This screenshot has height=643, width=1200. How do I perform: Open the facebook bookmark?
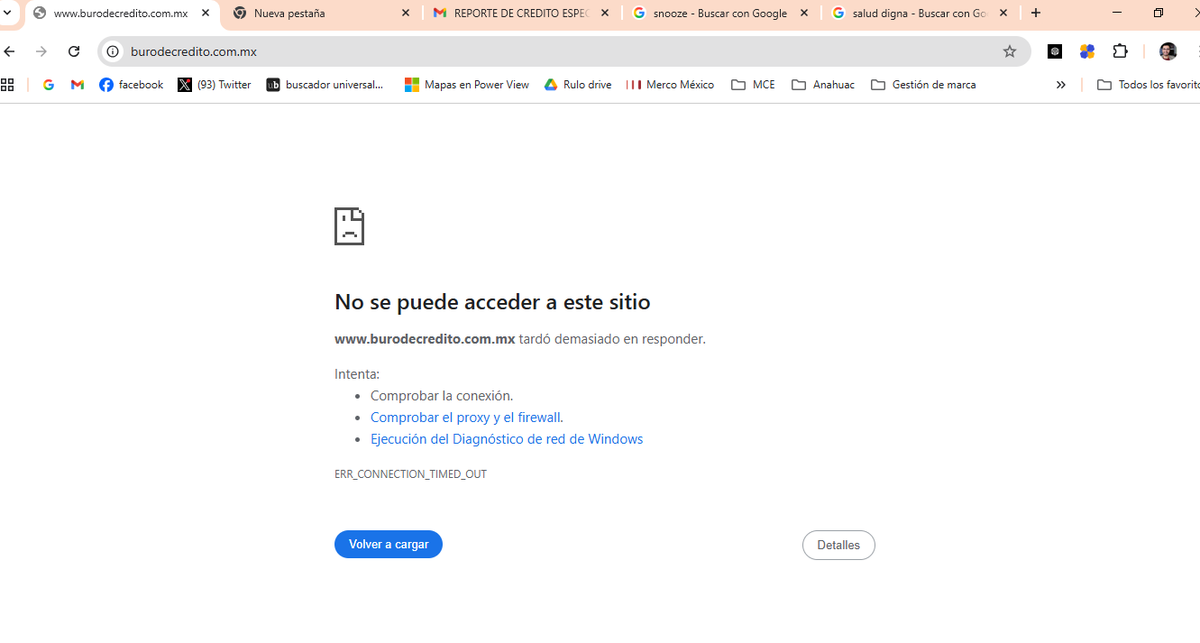[x=131, y=85]
